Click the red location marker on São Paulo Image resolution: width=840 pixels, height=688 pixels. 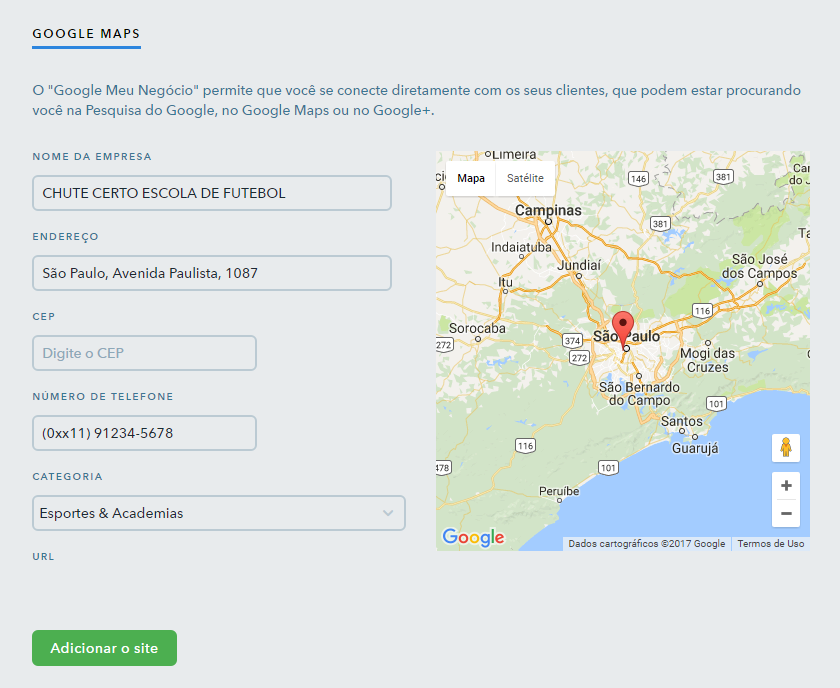coord(623,328)
